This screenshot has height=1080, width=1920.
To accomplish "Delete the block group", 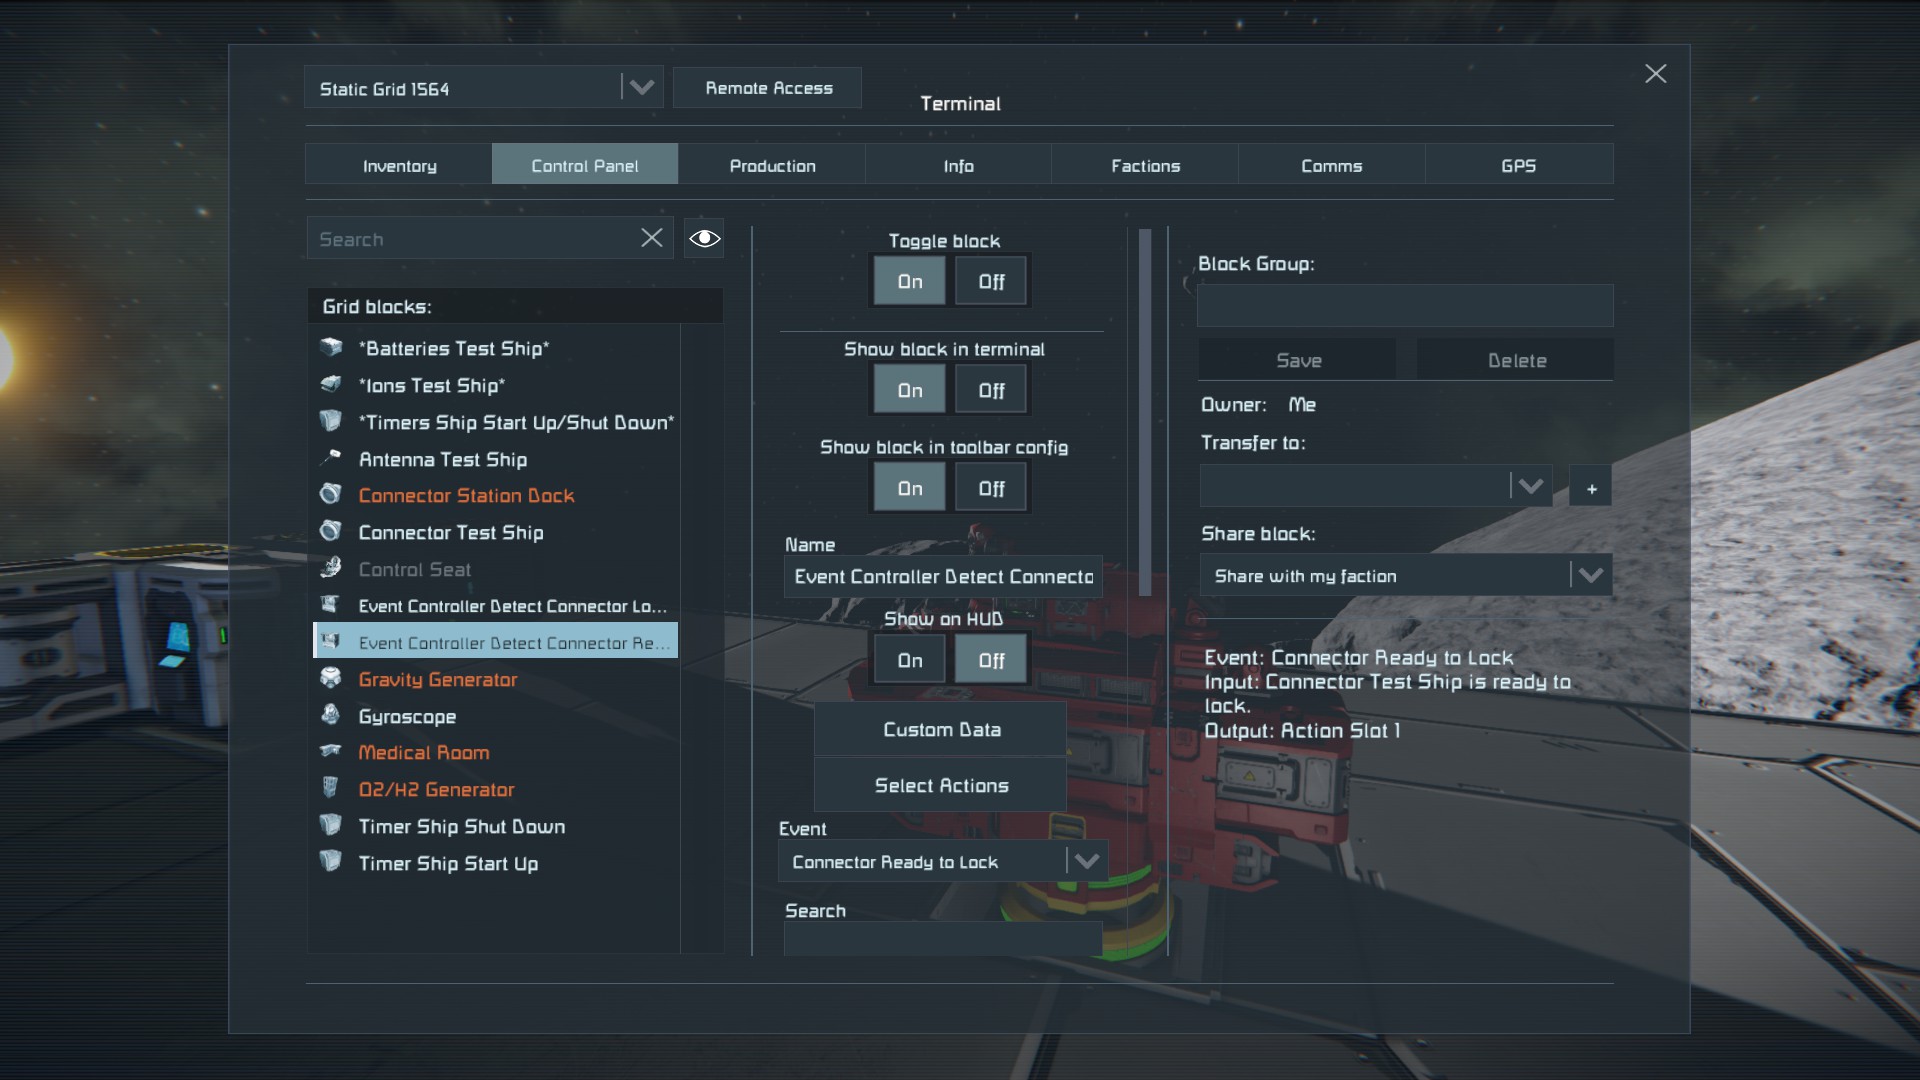I will (x=1516, y=360).
